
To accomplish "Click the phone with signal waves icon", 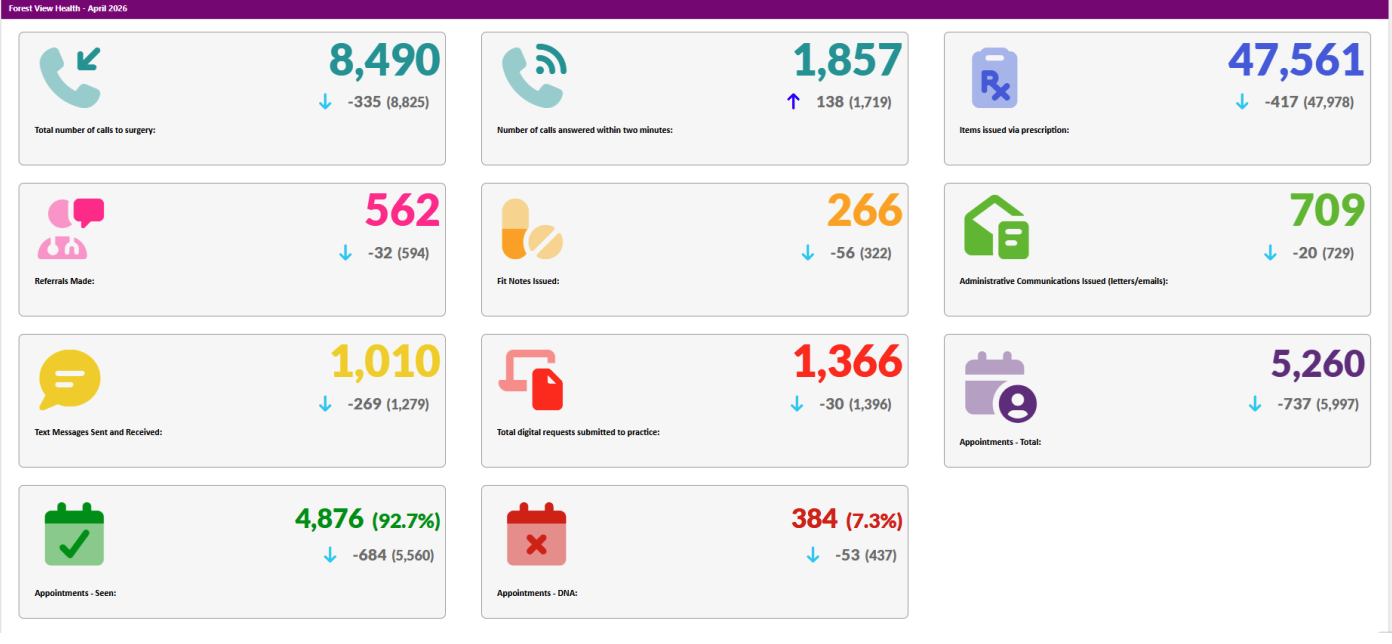I will [534, 77].
